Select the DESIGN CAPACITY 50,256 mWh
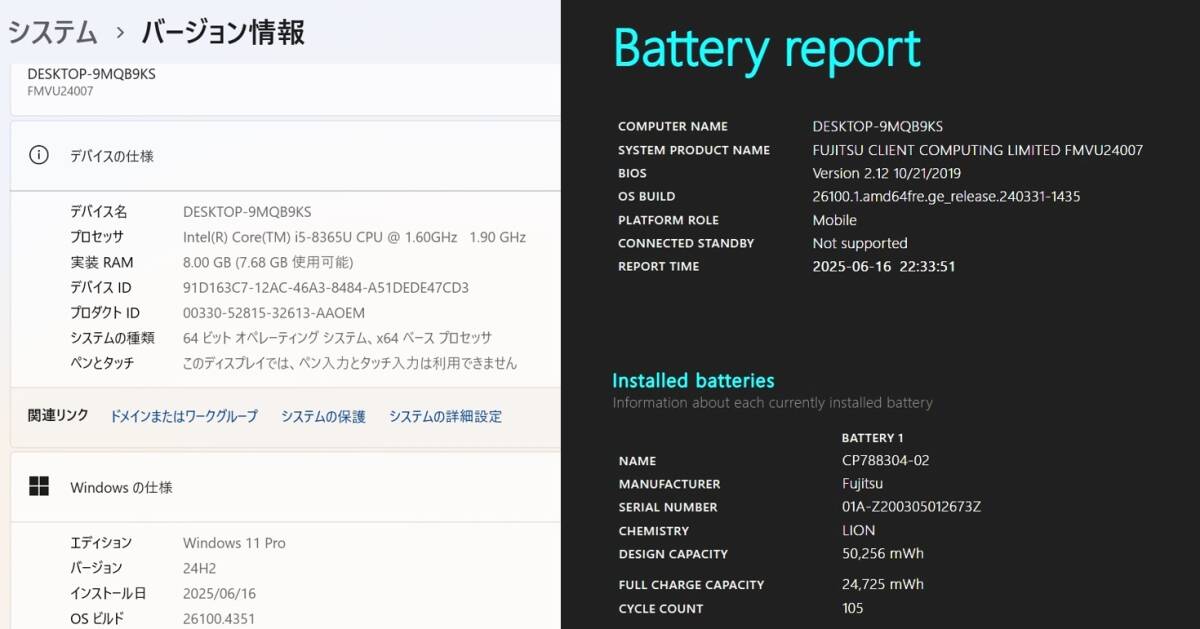 [883, 554]
